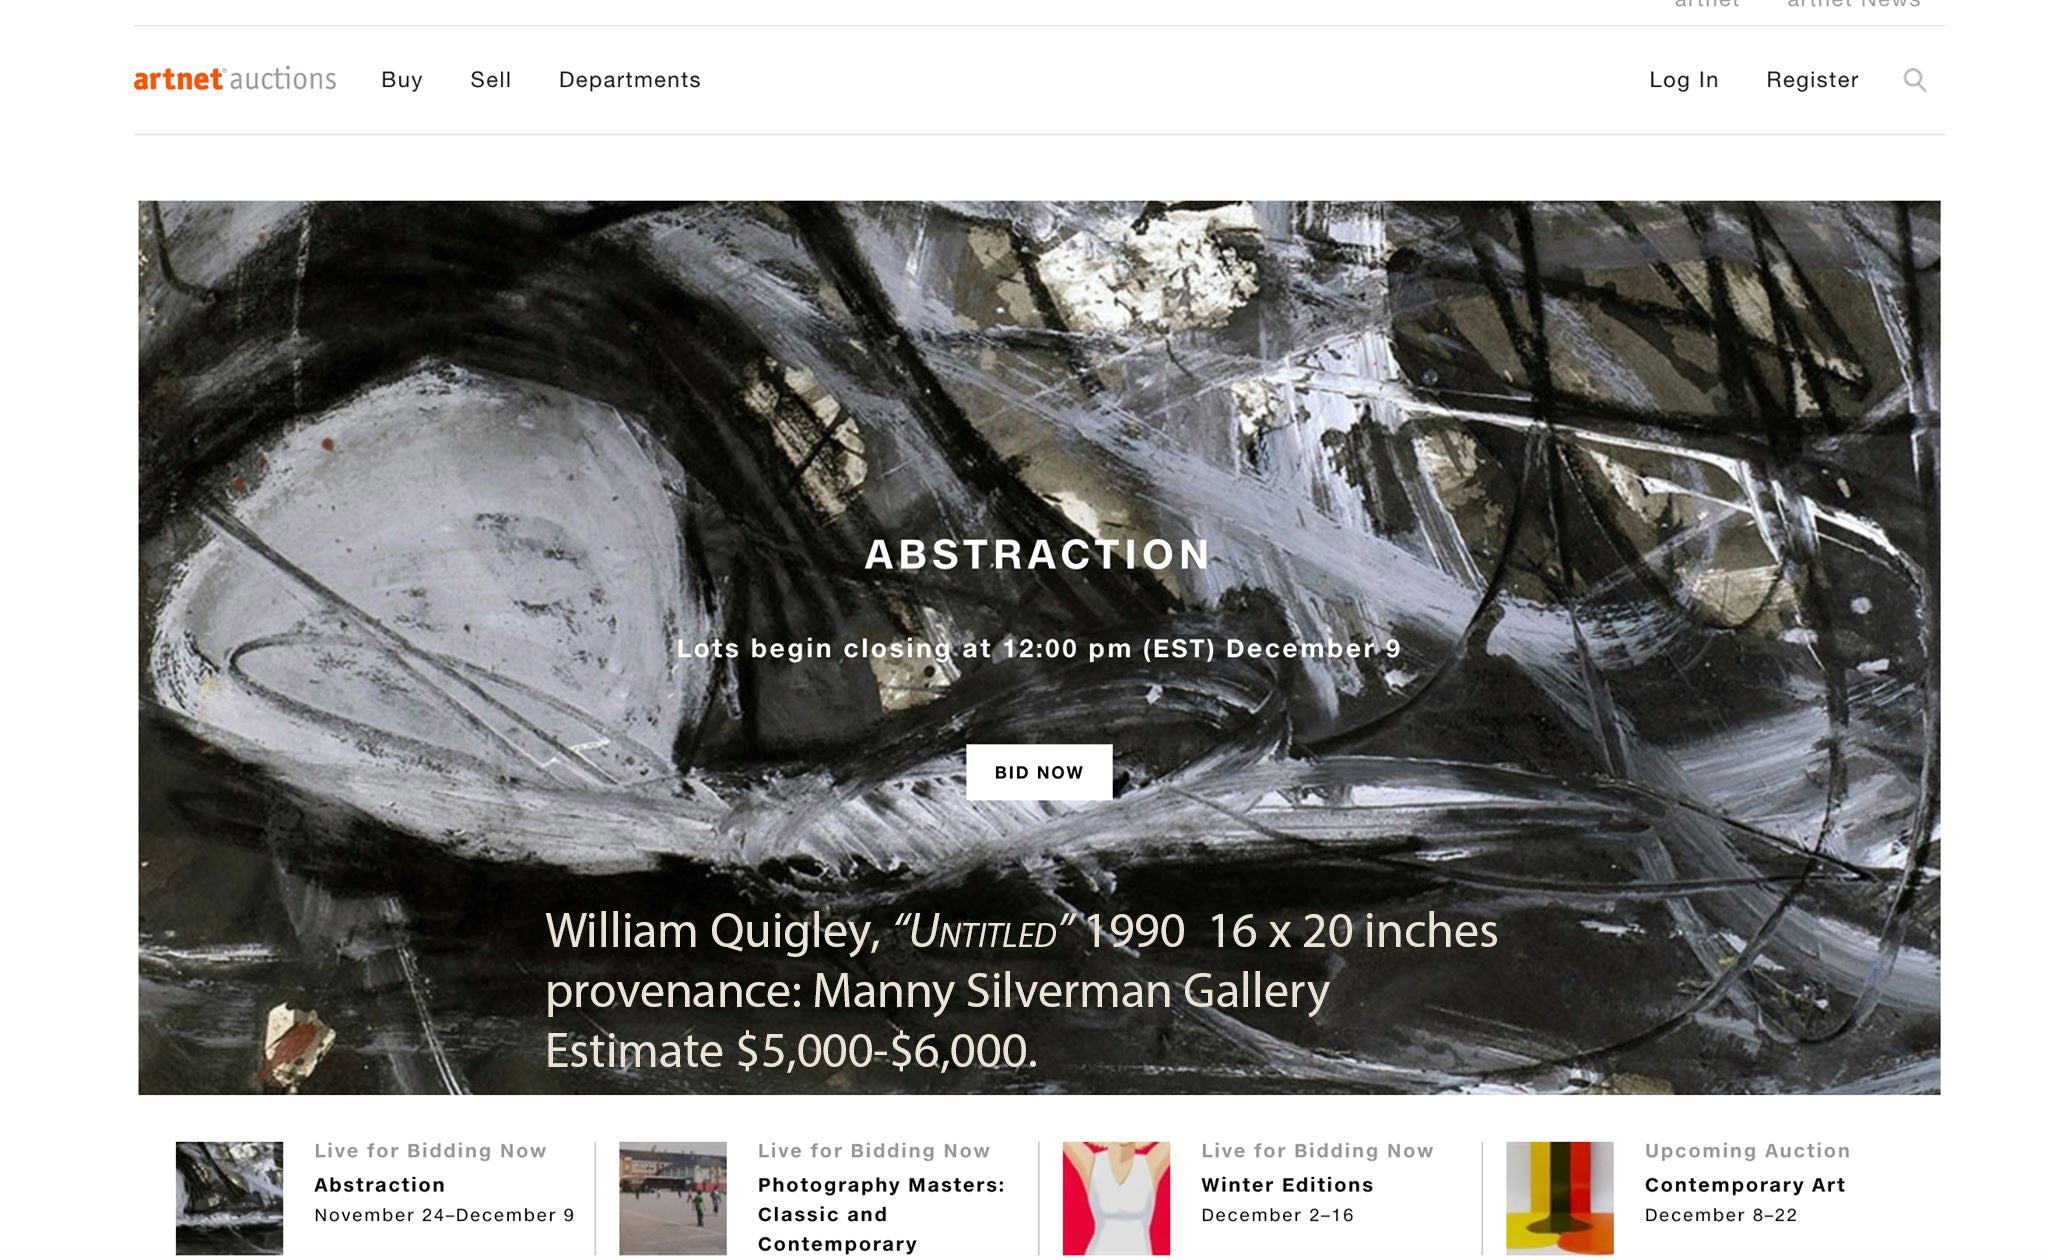This screenshot has height=1260, width=2048.
Task: Select the Winter Editions title link
Action: [1287, 1185]
